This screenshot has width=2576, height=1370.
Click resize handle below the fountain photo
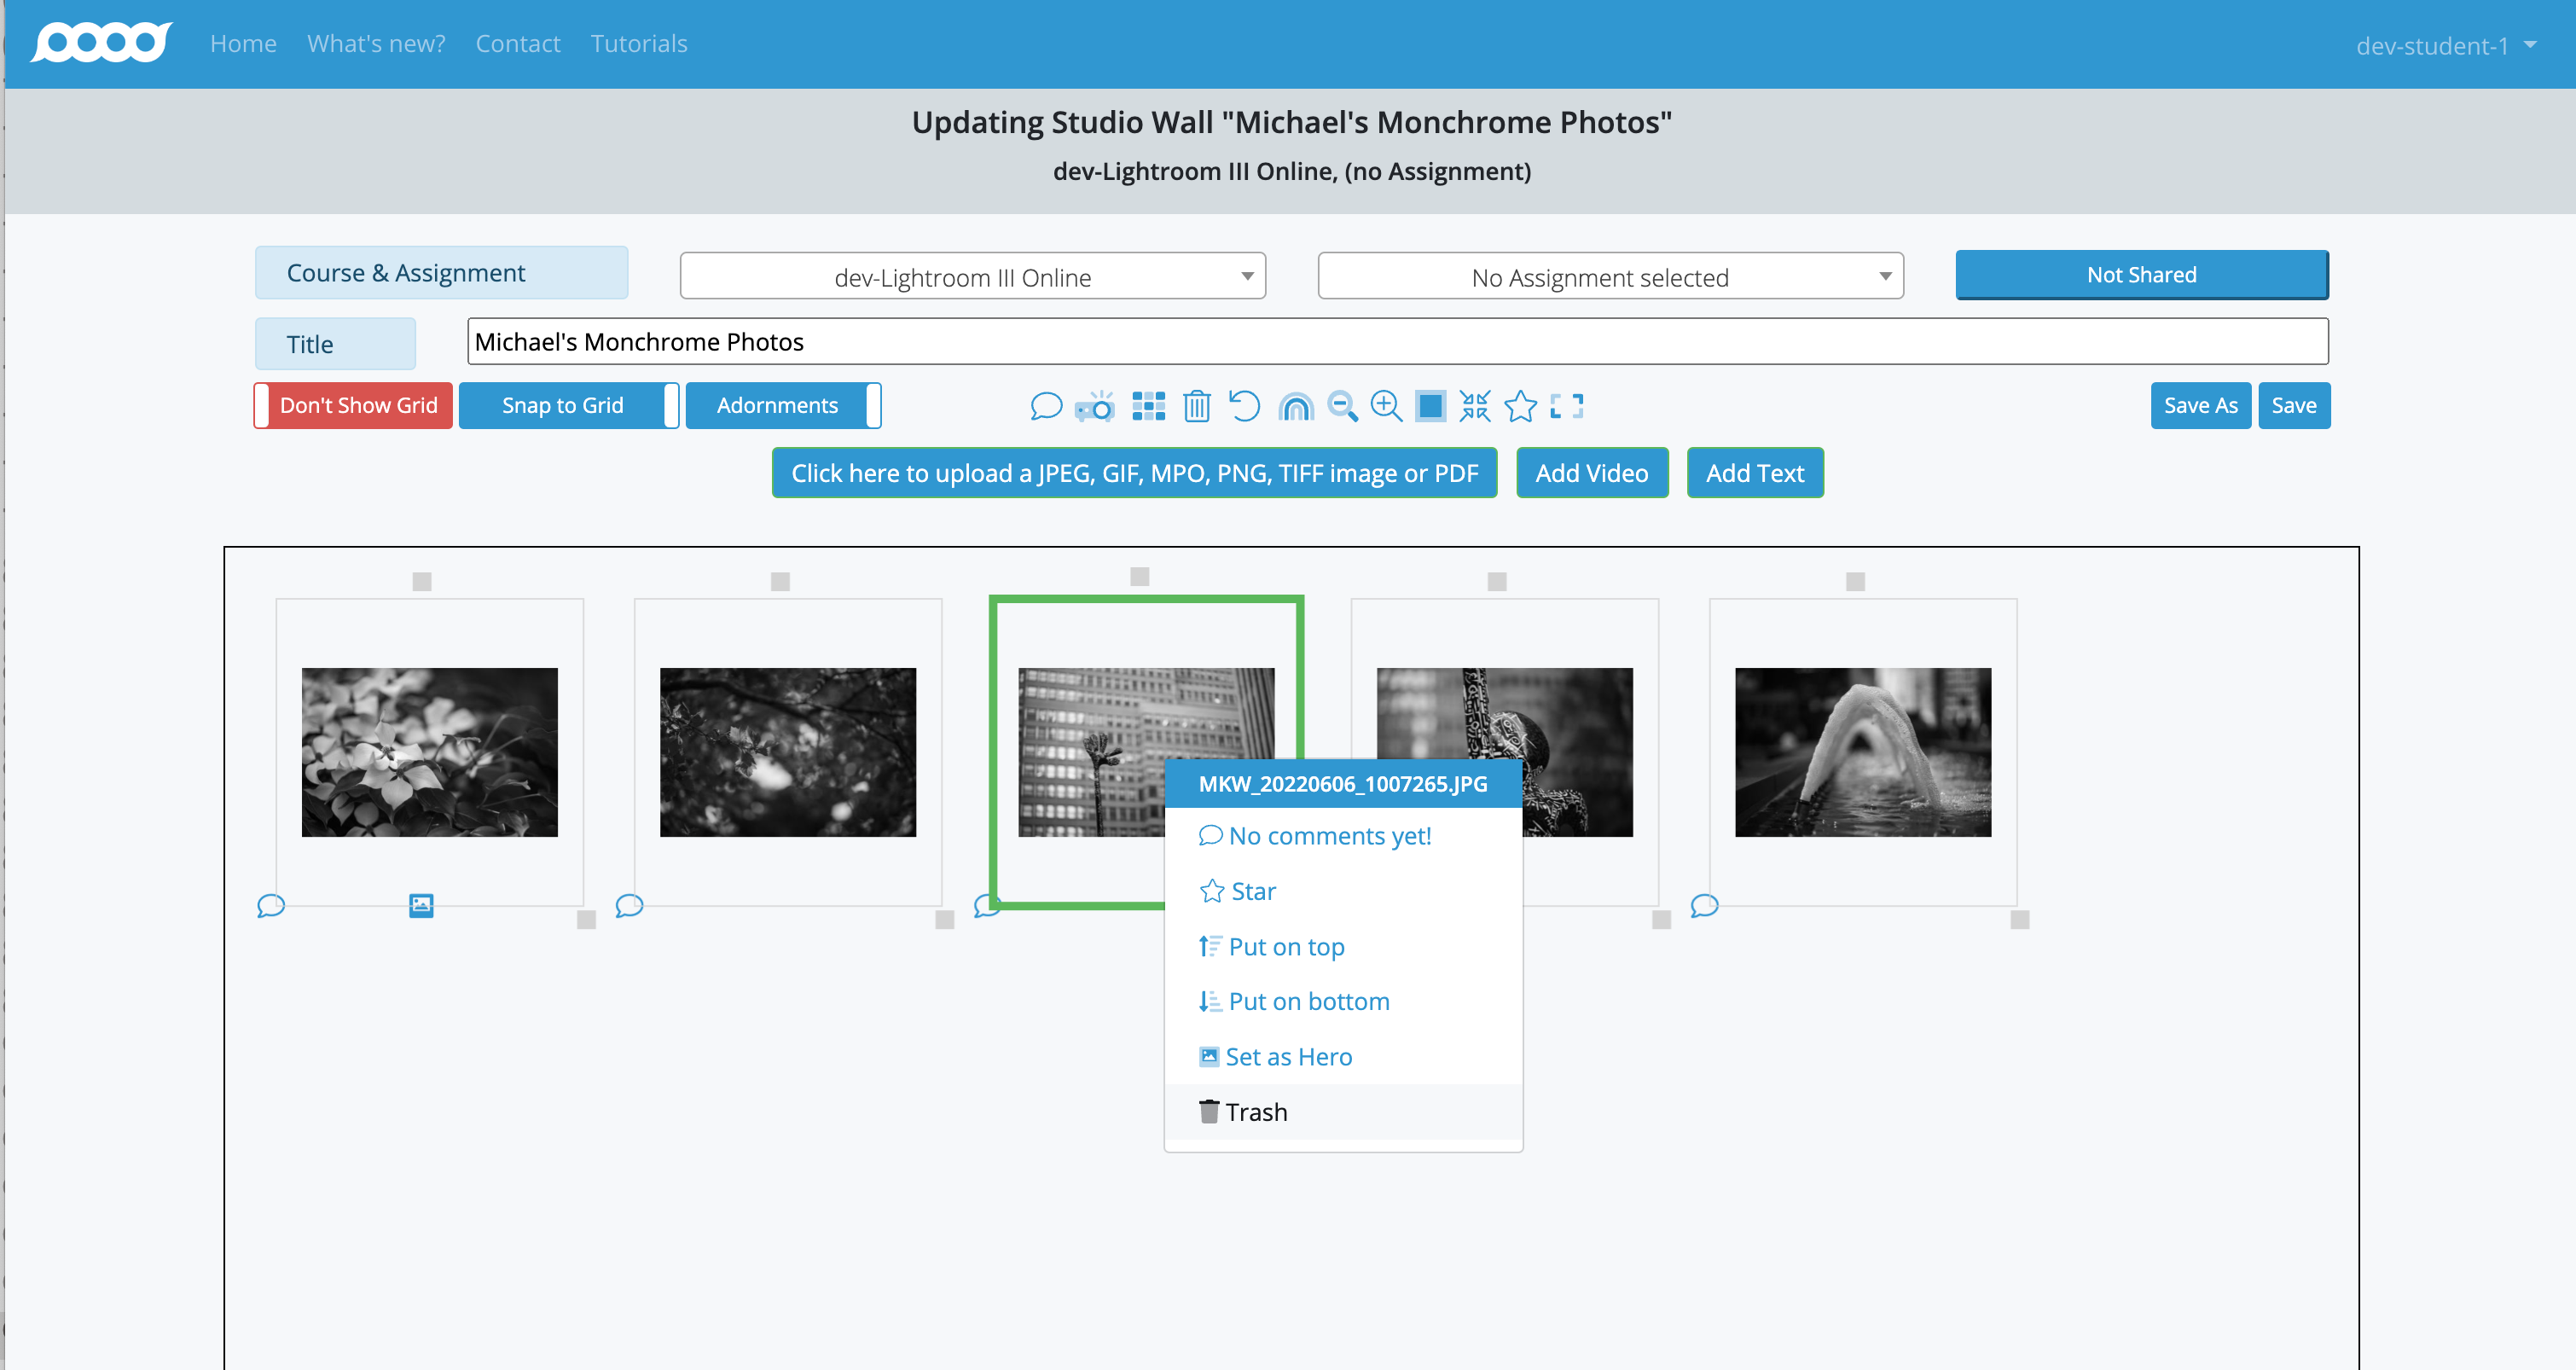click(2019, 919)
